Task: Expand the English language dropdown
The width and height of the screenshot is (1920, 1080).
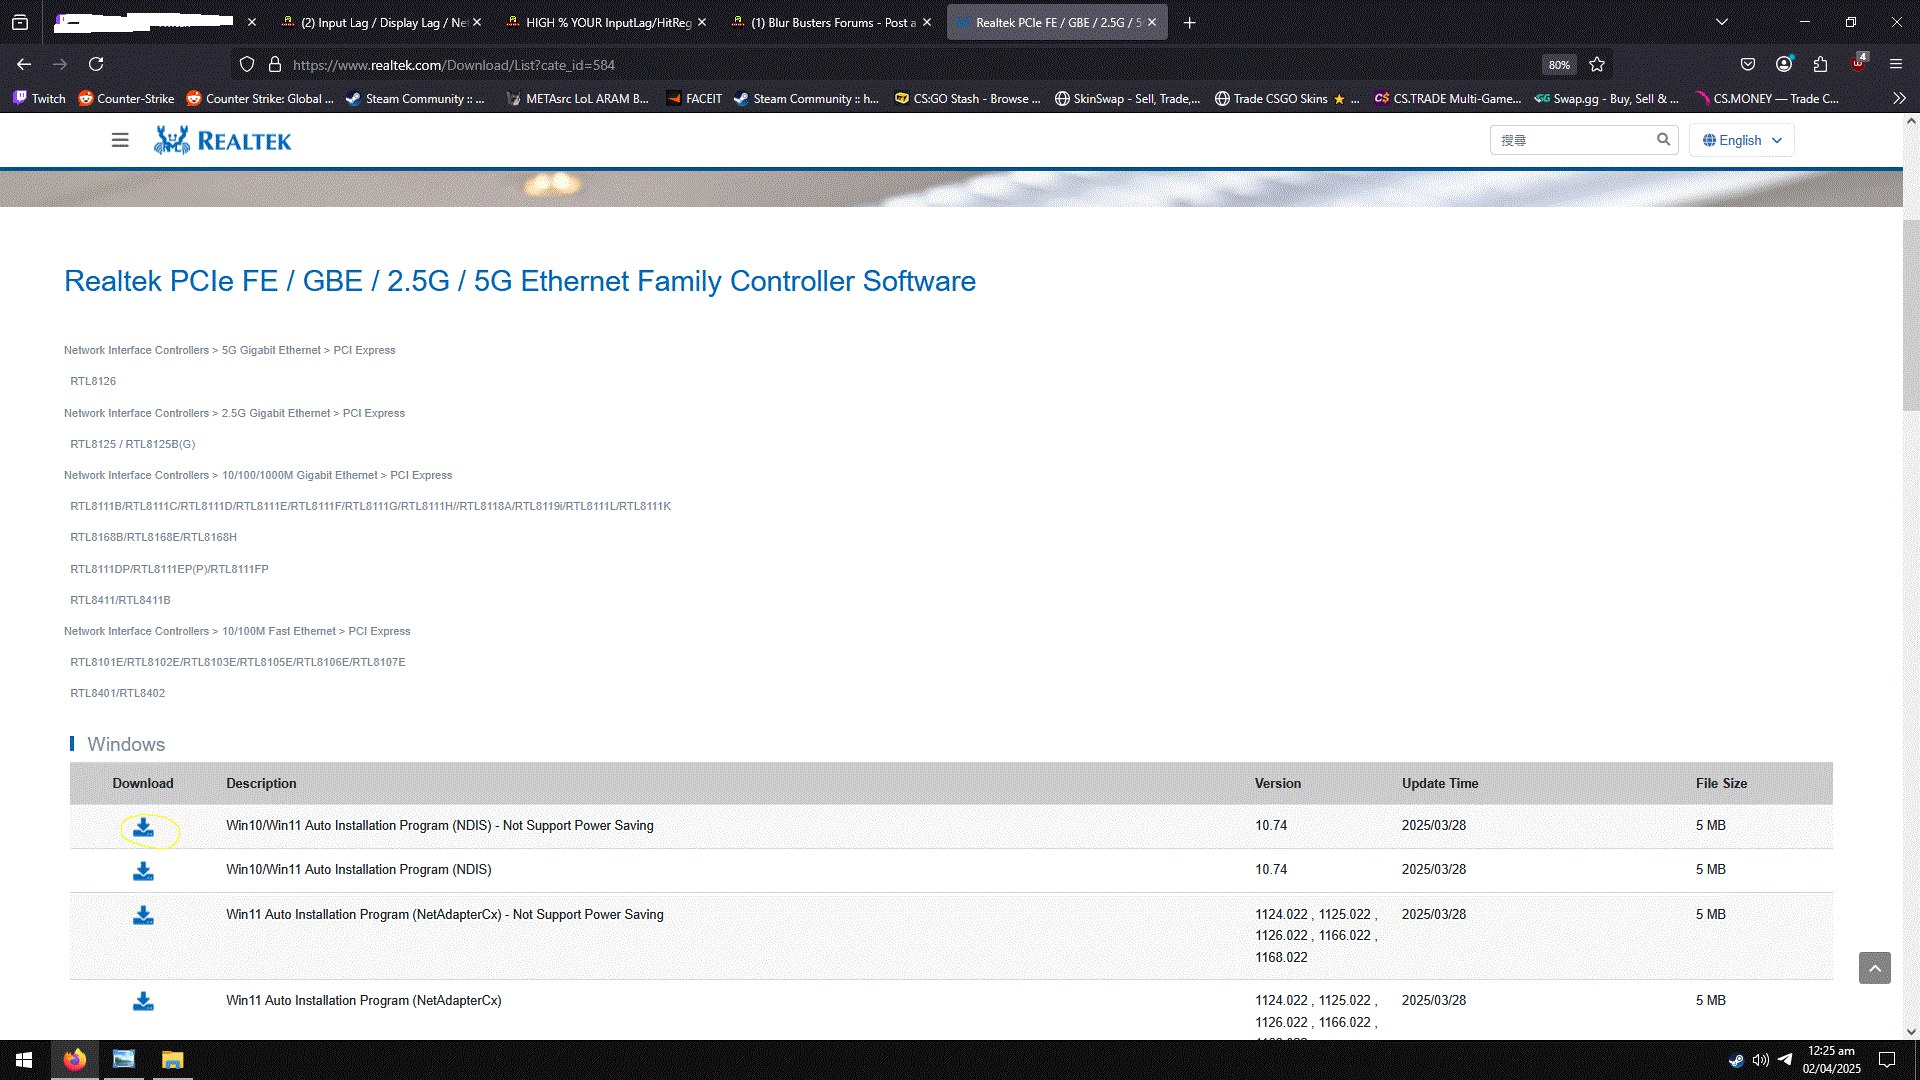Action: pyautogui.click(x=1742, y=140)
